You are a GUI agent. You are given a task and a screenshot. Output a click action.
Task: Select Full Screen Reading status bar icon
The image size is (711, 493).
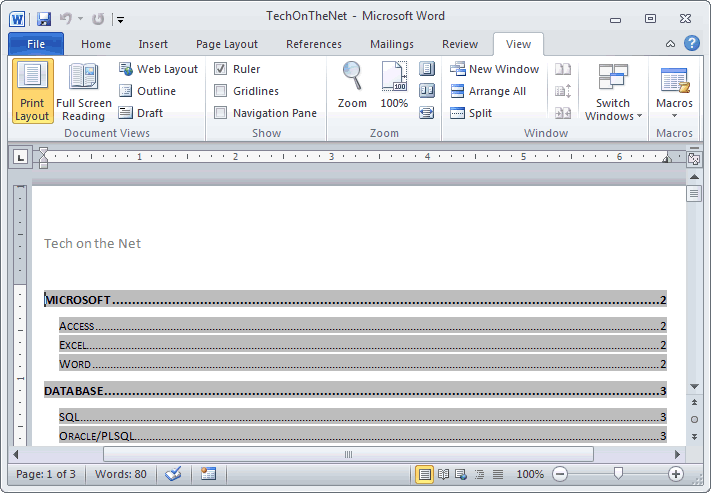(443, 474)
